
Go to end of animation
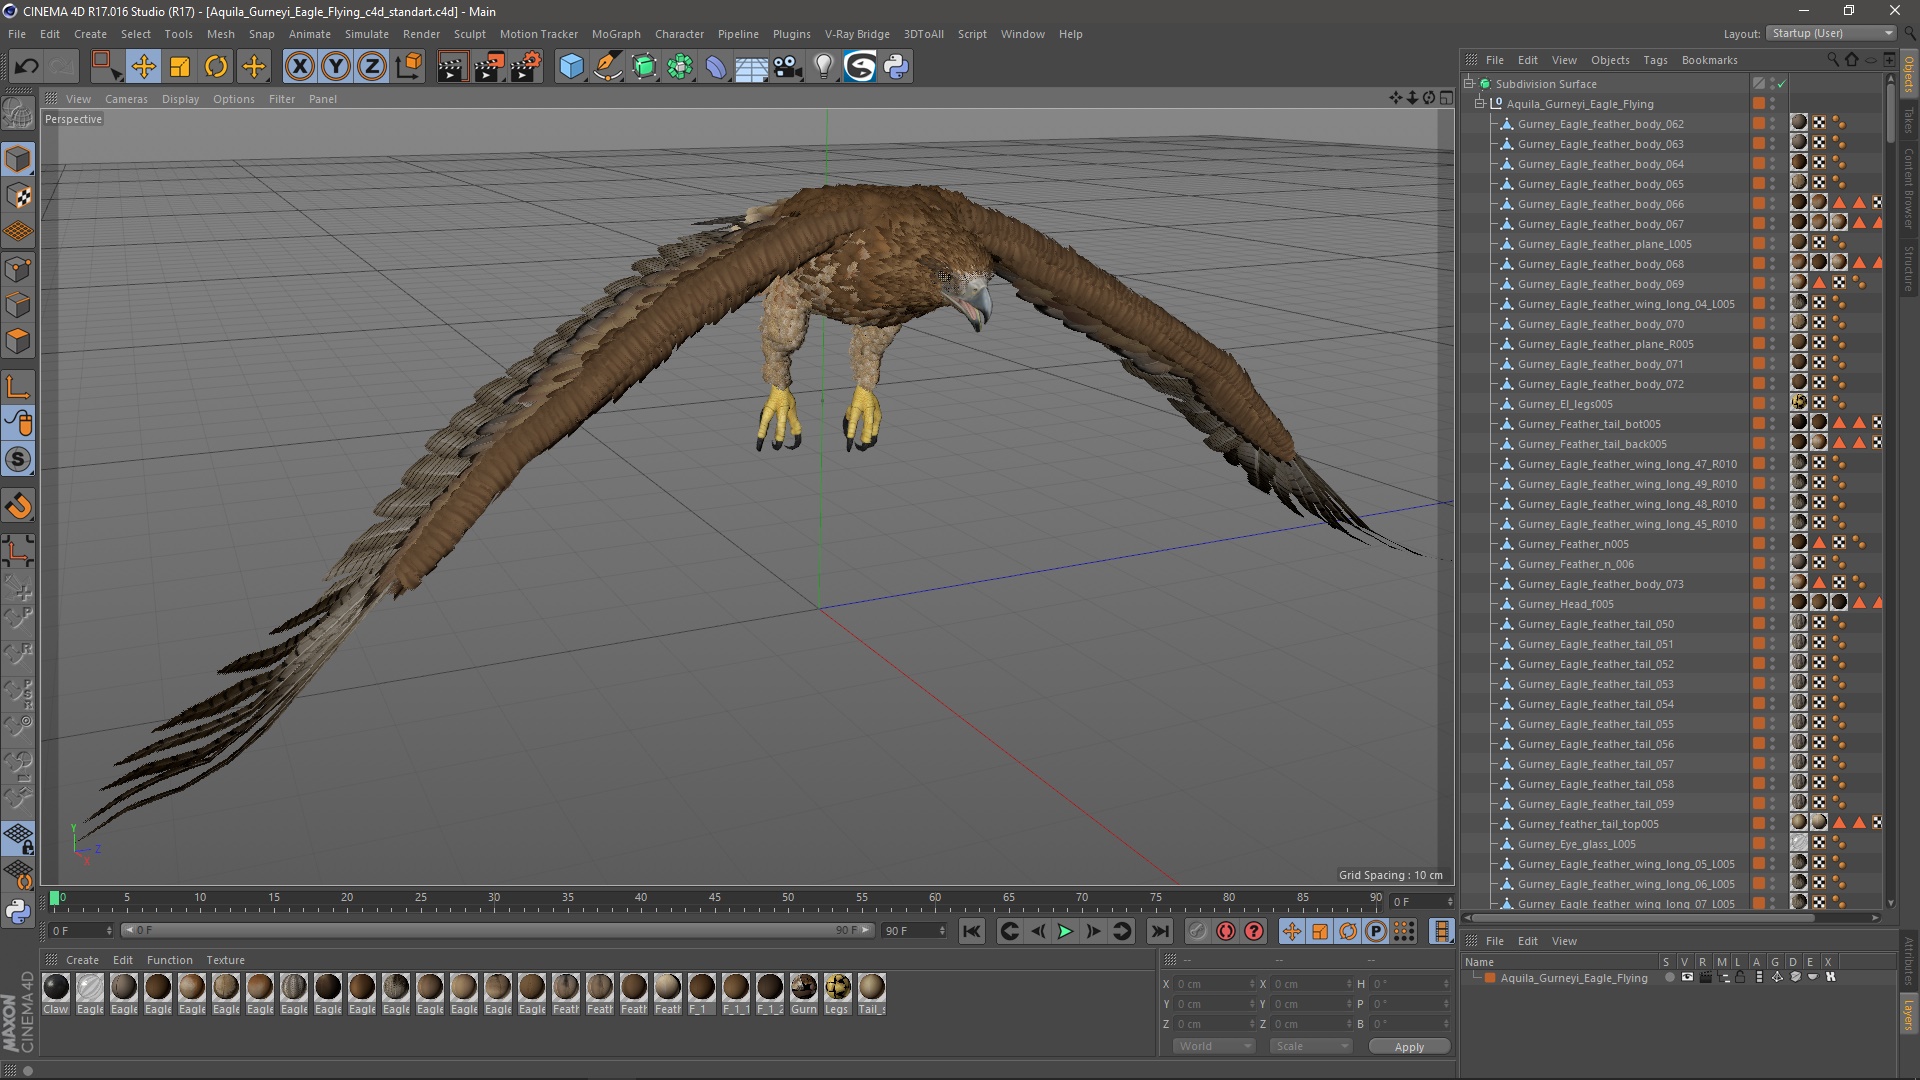point(1159,931)
